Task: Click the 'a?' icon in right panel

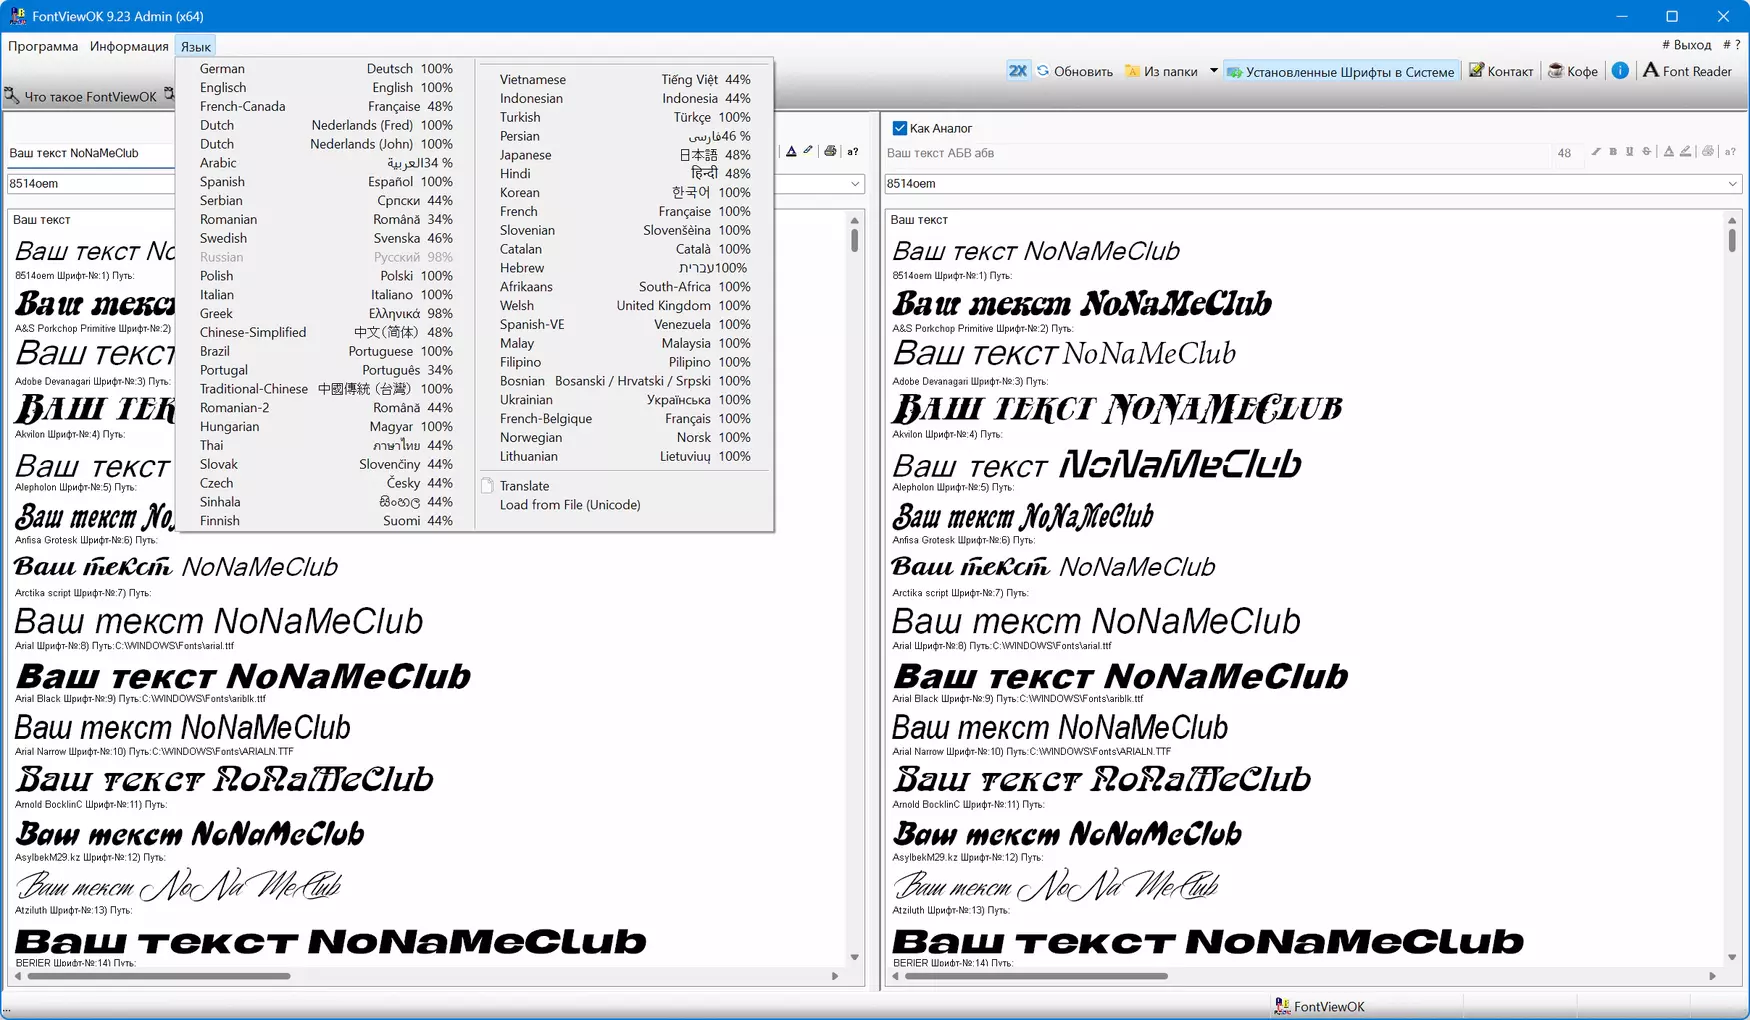Action: (x=1730, y=152)
